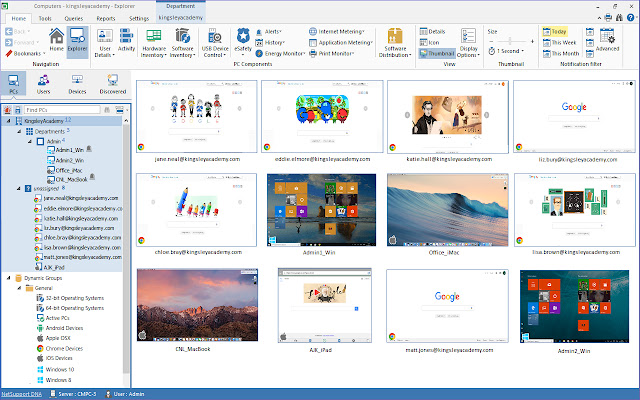
Task: Open the Alerts component
Action: point(269,31)
